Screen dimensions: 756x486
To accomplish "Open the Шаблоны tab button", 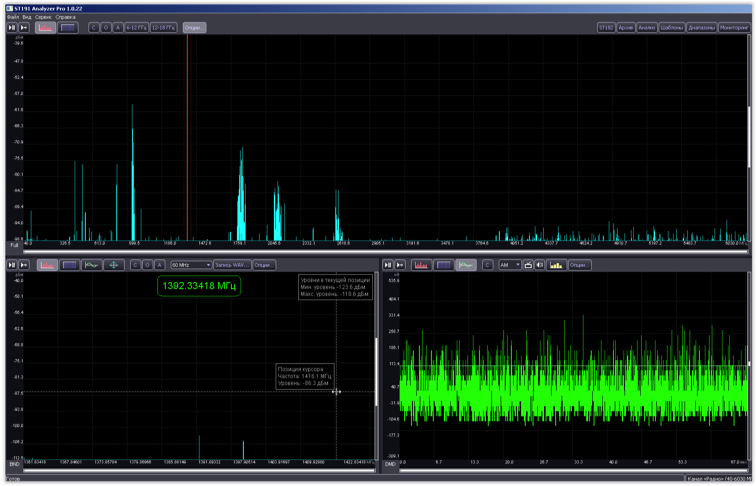I will [x=672, y=28].
